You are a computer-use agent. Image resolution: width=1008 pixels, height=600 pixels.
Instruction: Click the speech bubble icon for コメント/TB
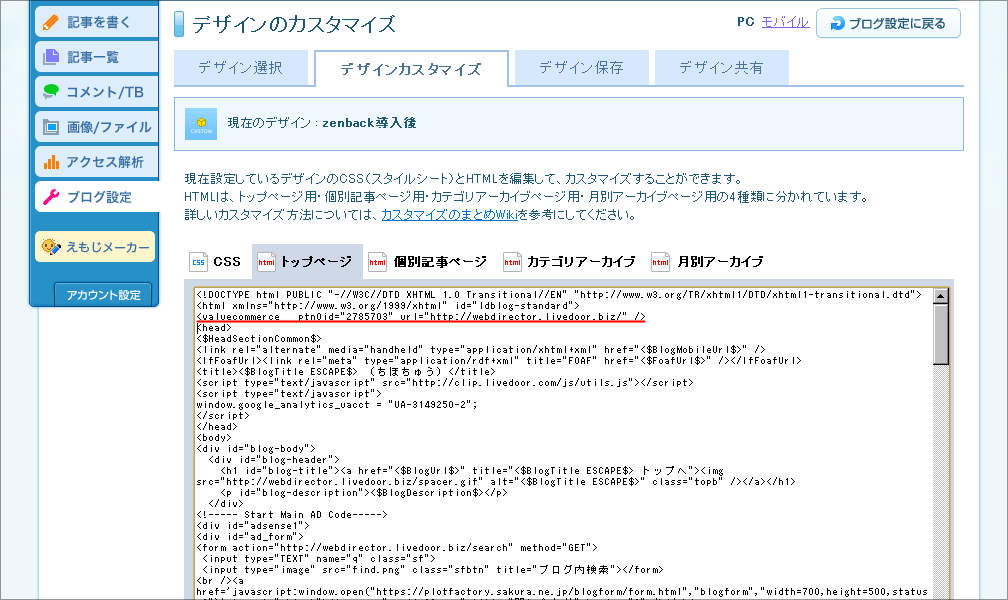51,91
